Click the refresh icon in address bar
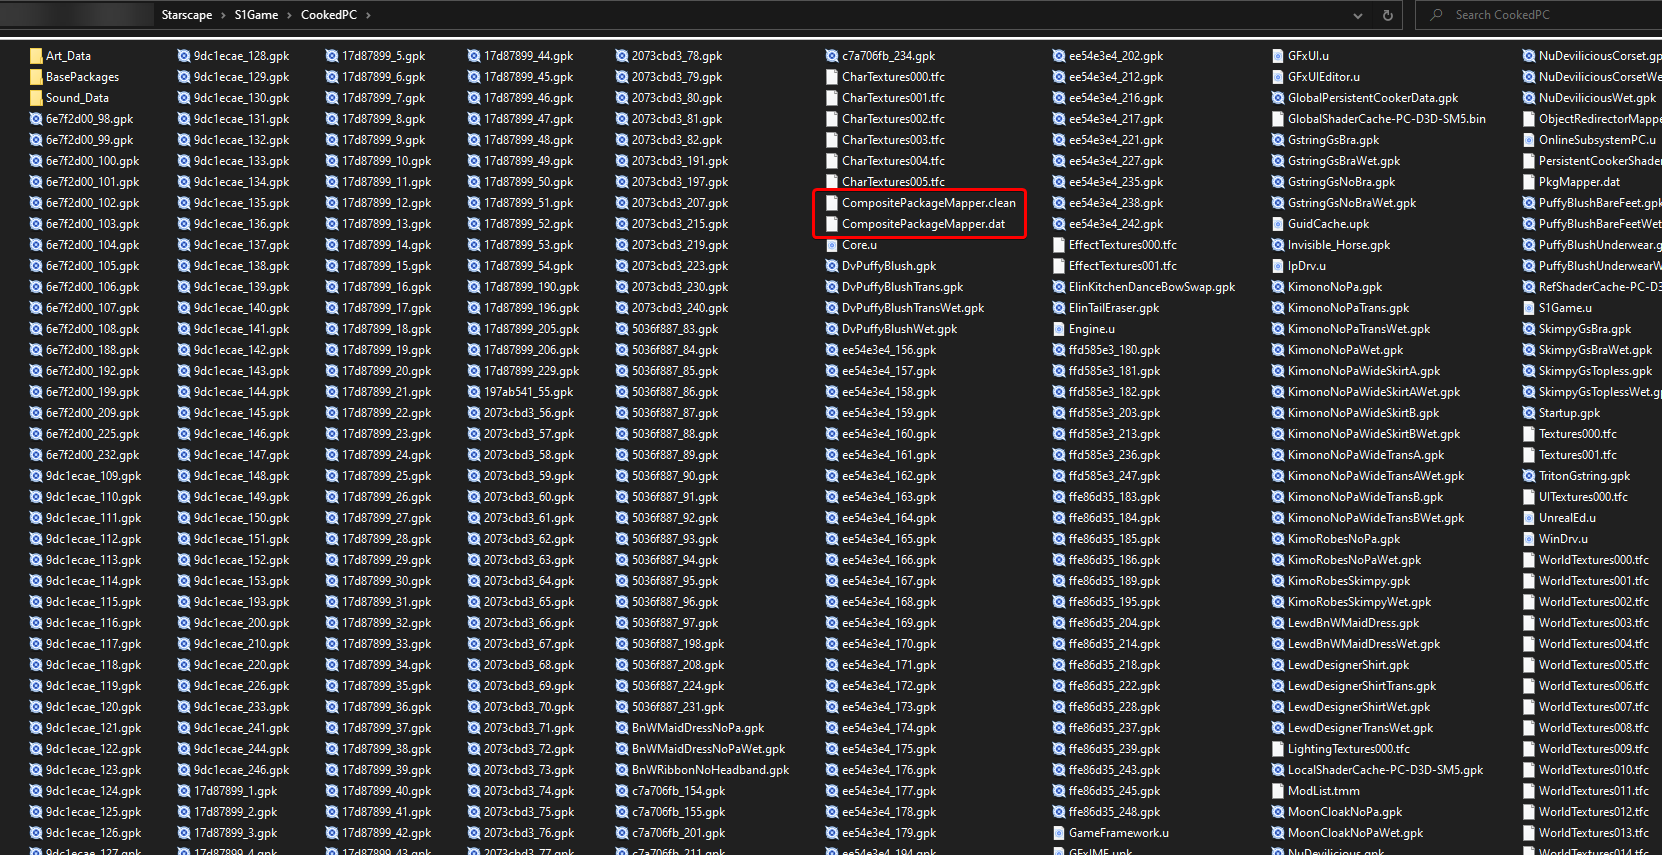The image size is (1662, 855). (x=1387, y=15)
